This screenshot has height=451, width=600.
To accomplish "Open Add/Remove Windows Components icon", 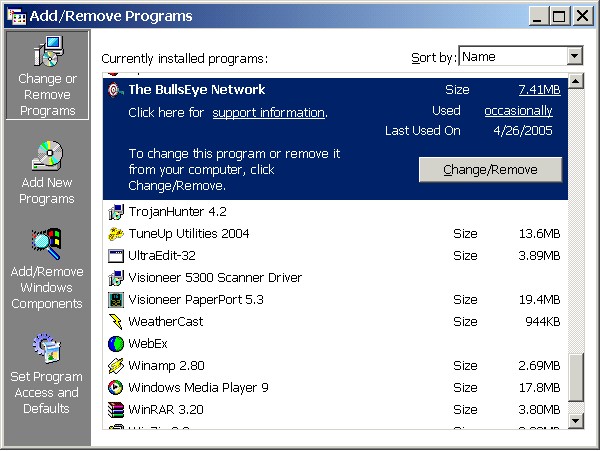I will point(47,244).
